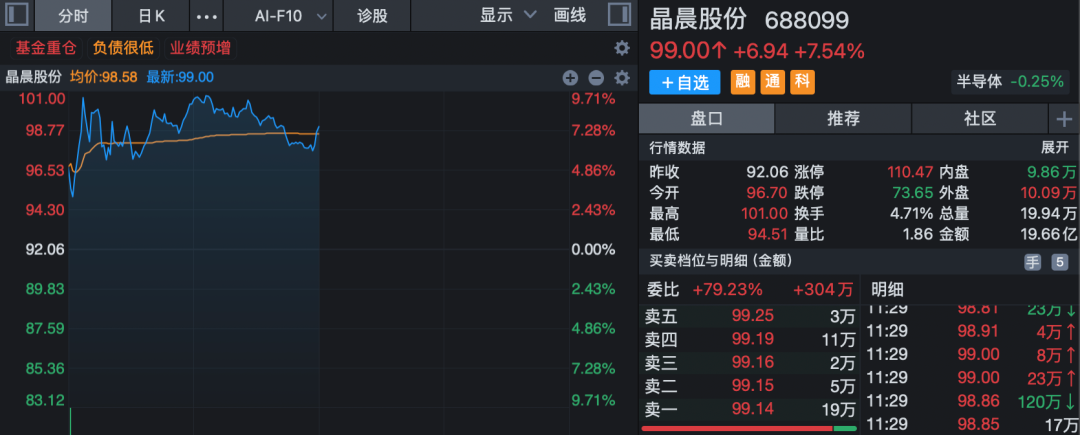
Task: Click the red-green bid ask ratio bar
Action: coord(749,428)
